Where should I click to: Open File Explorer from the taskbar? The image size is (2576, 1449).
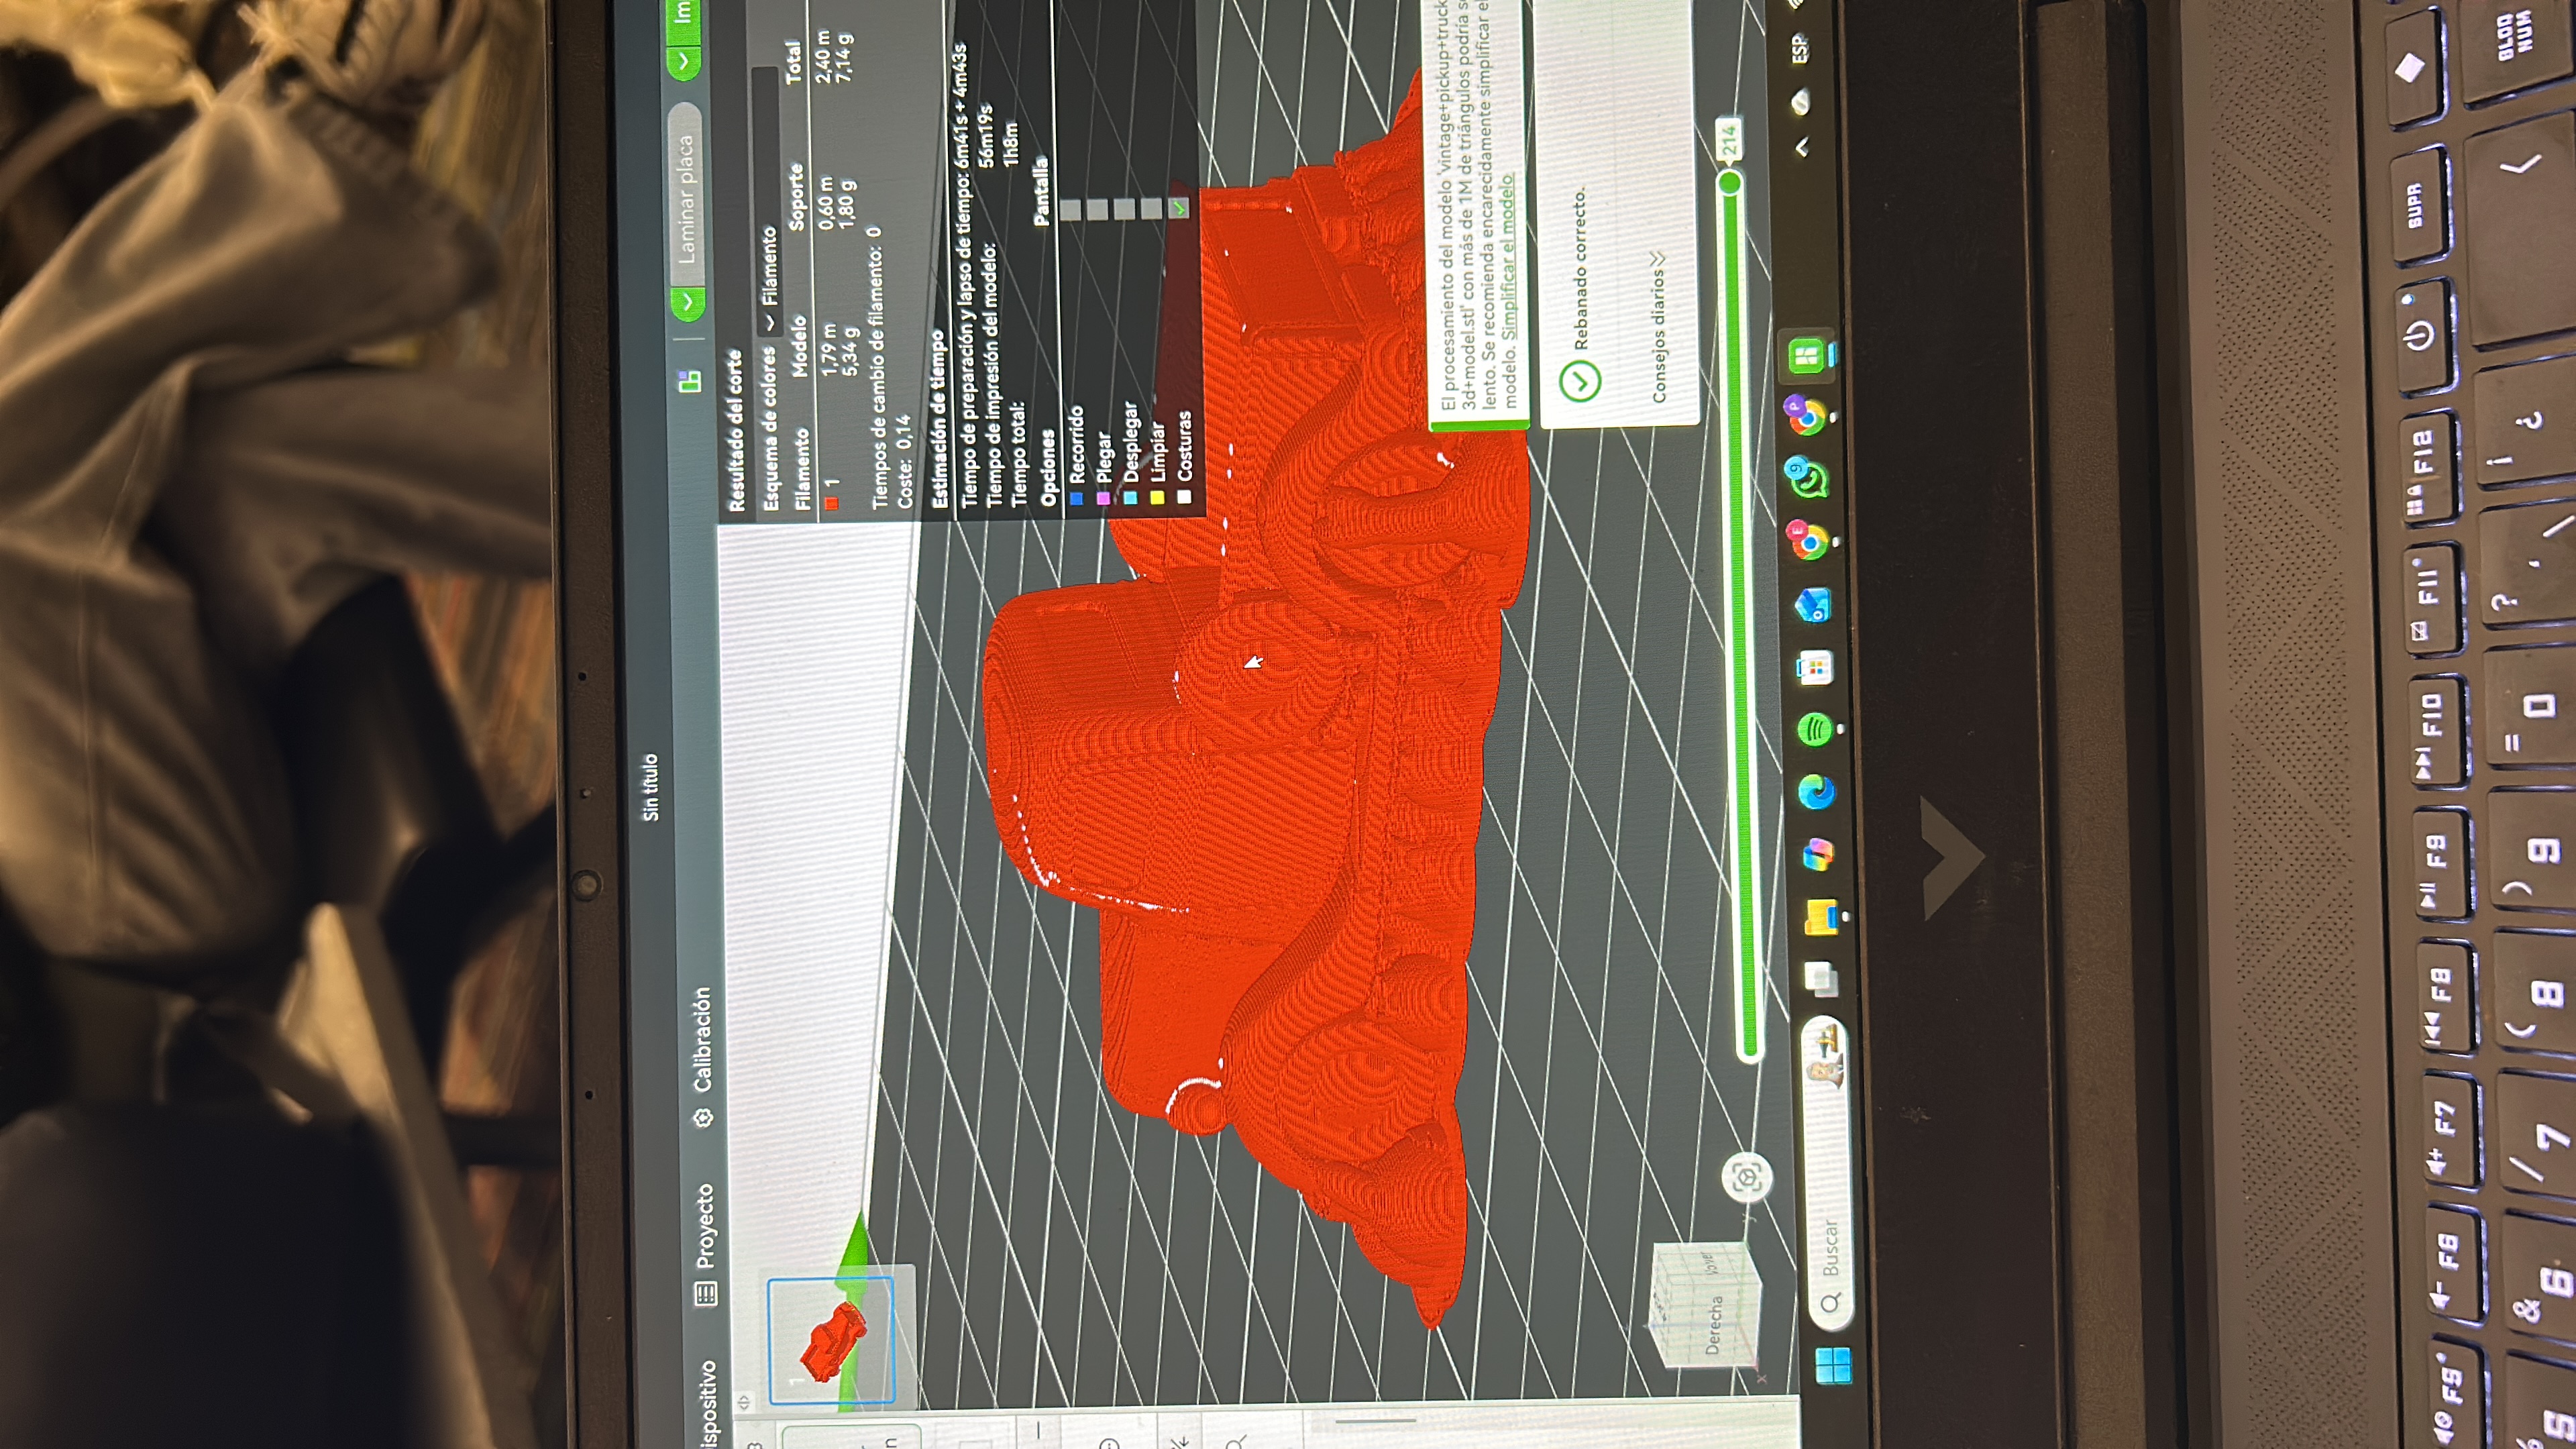tap(1820, 917)
